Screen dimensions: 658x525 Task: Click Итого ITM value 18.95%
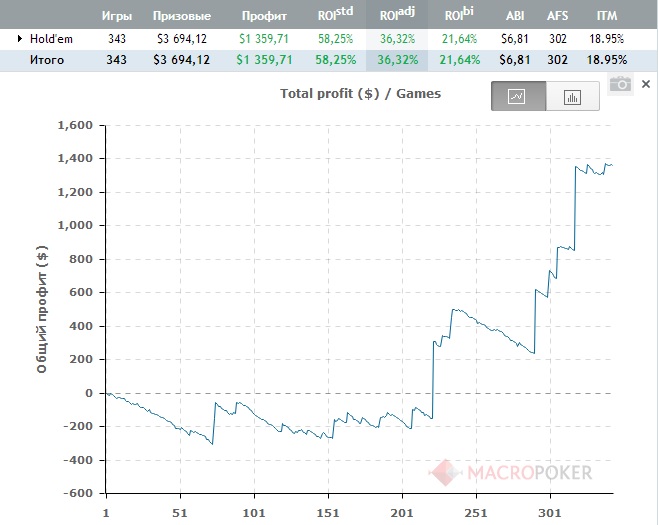(x=607, y=60)
